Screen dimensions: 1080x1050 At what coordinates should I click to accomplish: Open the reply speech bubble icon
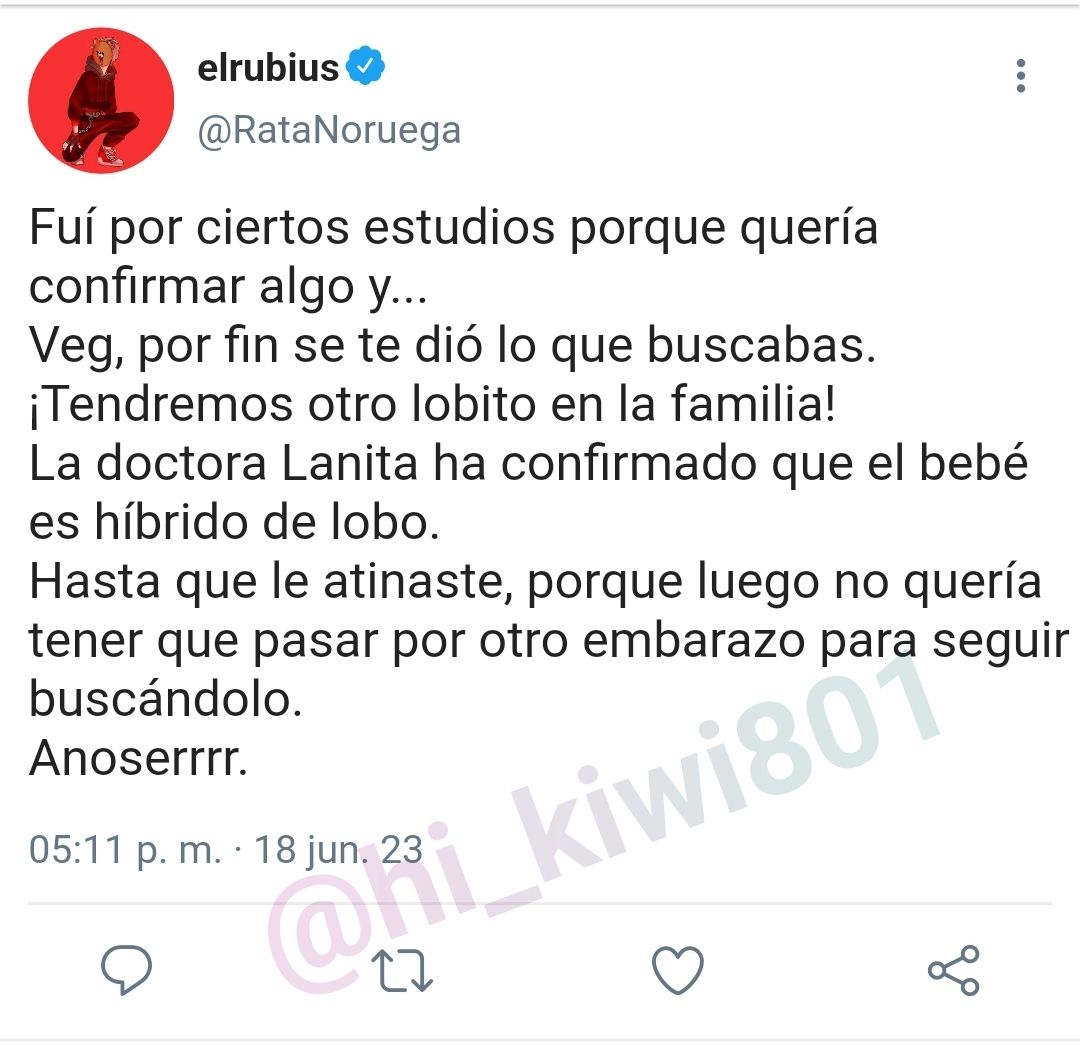click(x=126, y=969)
